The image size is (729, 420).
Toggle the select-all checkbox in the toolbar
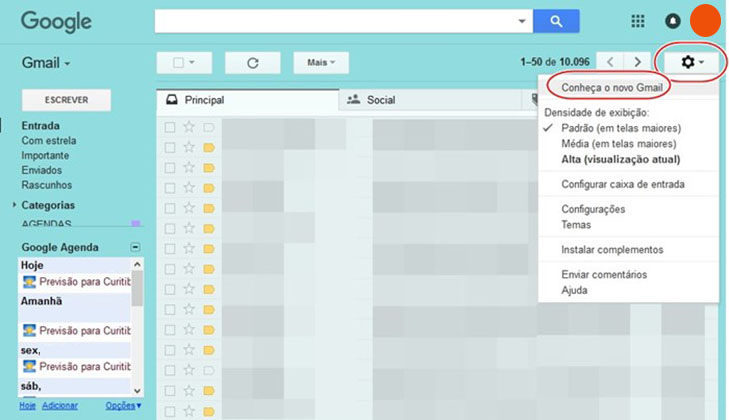click(179, 63)
